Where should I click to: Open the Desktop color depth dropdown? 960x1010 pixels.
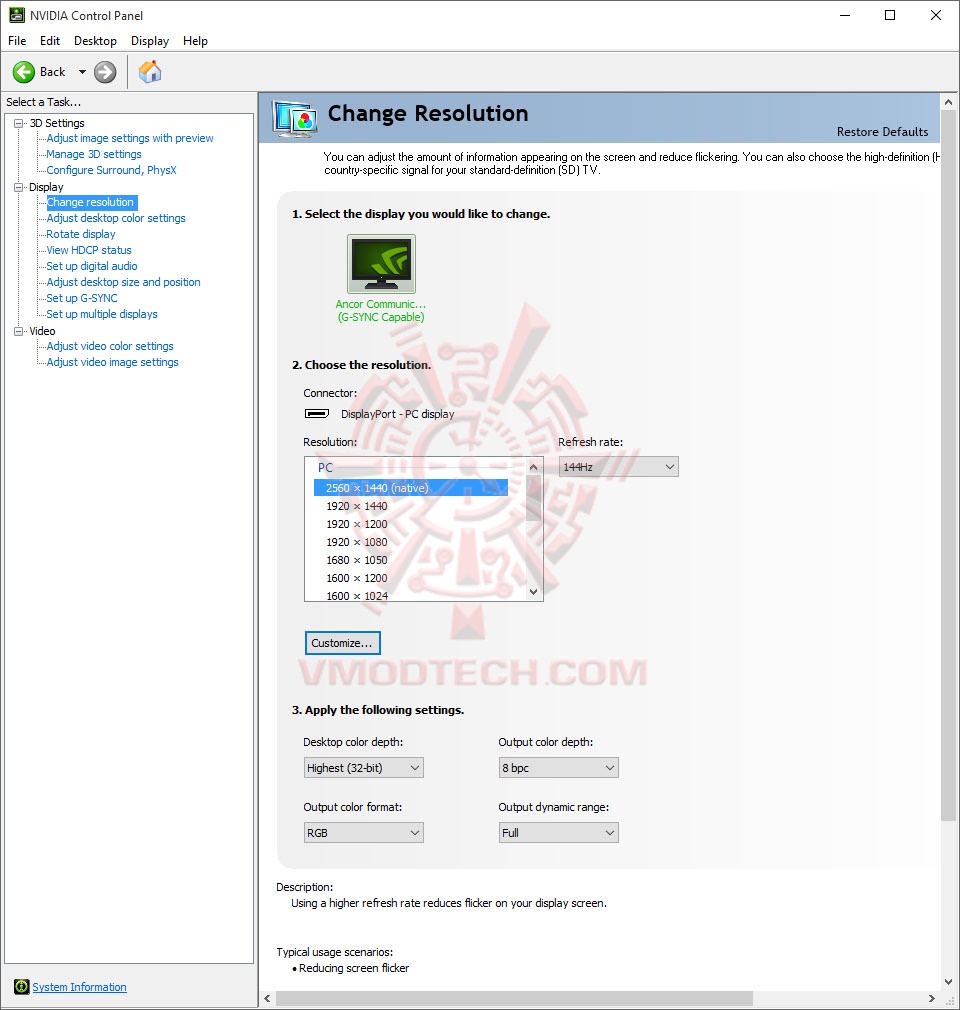[x=363, y=768]
